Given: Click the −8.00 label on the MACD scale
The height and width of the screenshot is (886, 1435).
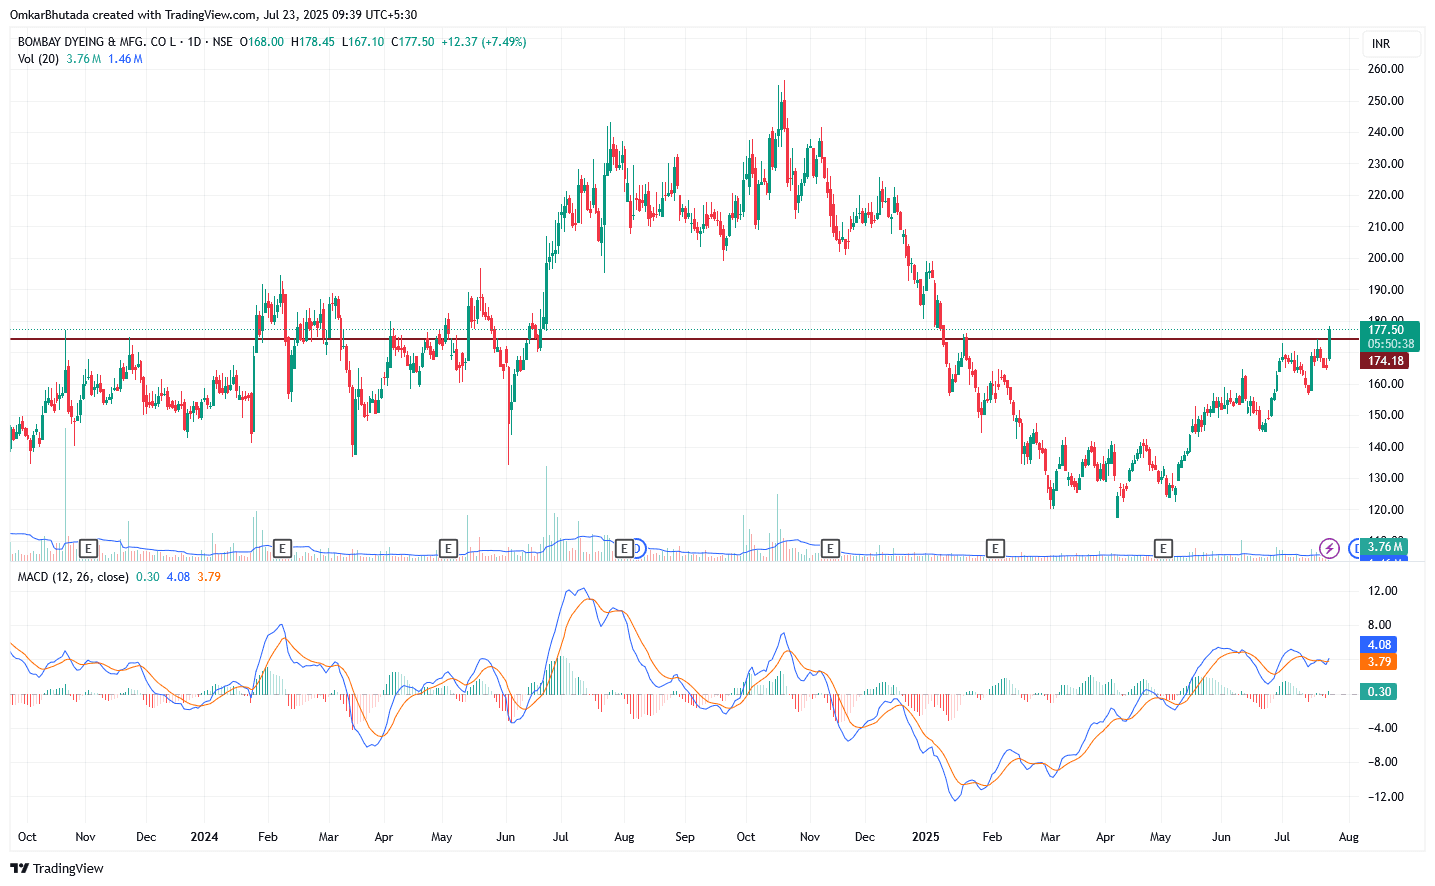Looking at the screenshot, I should [1383, 762].
